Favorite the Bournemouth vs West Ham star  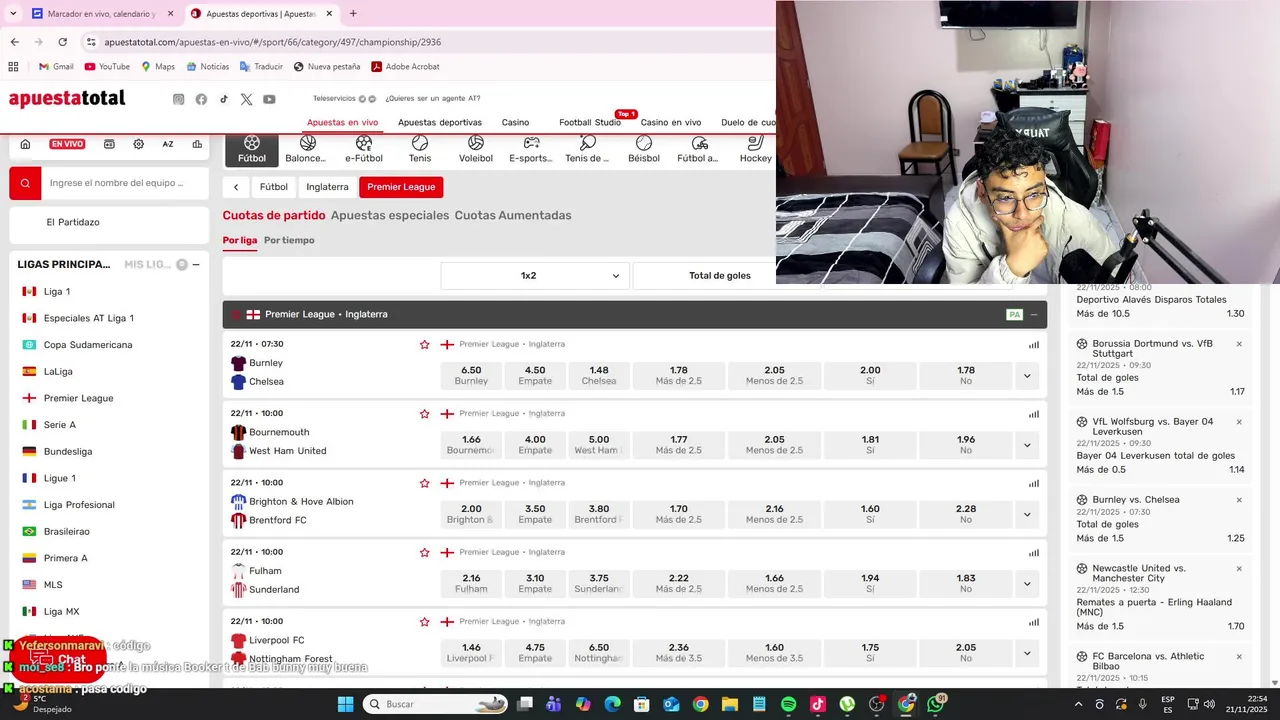(x=424, y=413)
